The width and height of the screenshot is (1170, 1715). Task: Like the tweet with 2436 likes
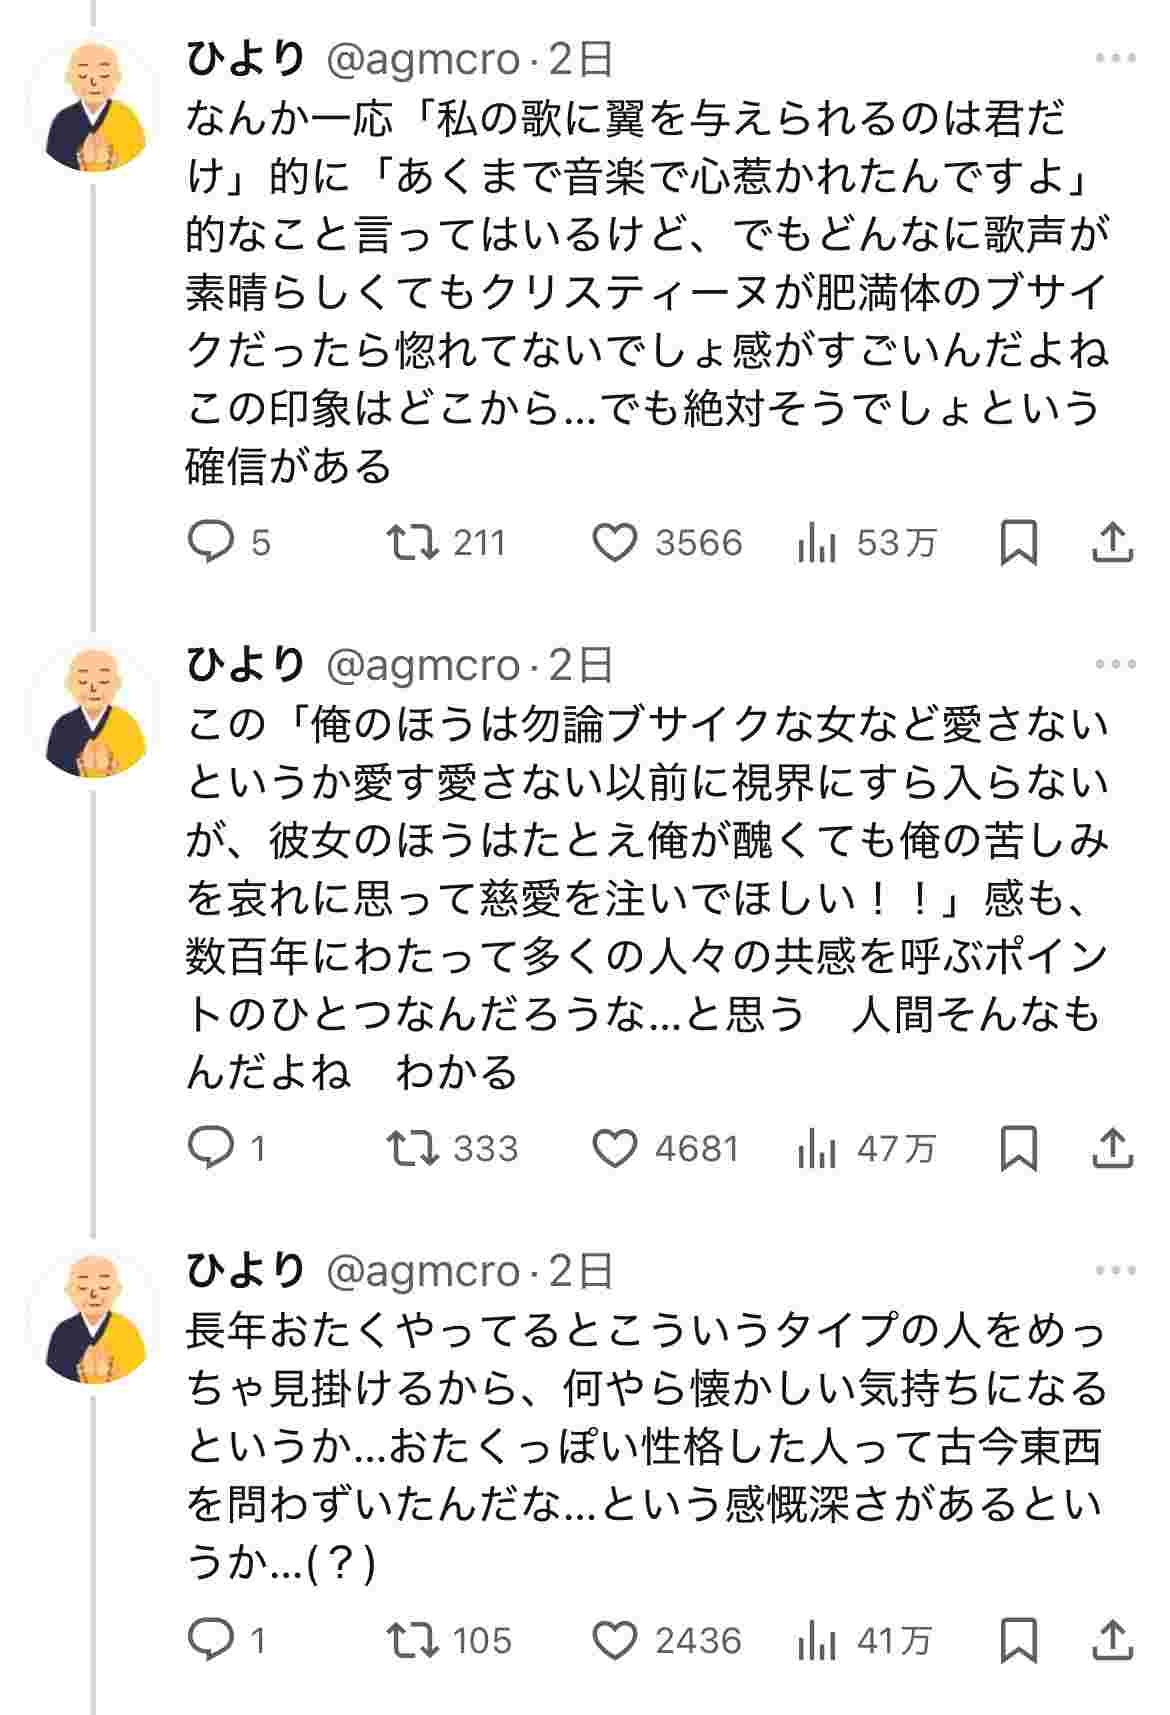[615, 1640]
